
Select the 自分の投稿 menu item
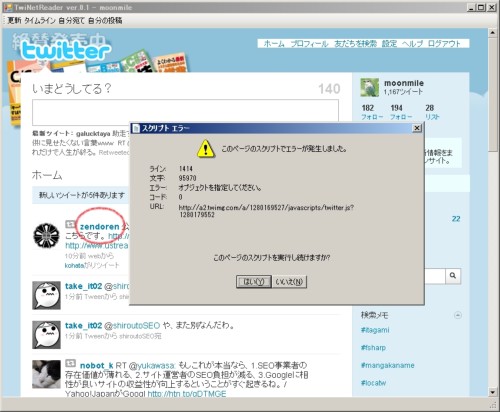105,21
